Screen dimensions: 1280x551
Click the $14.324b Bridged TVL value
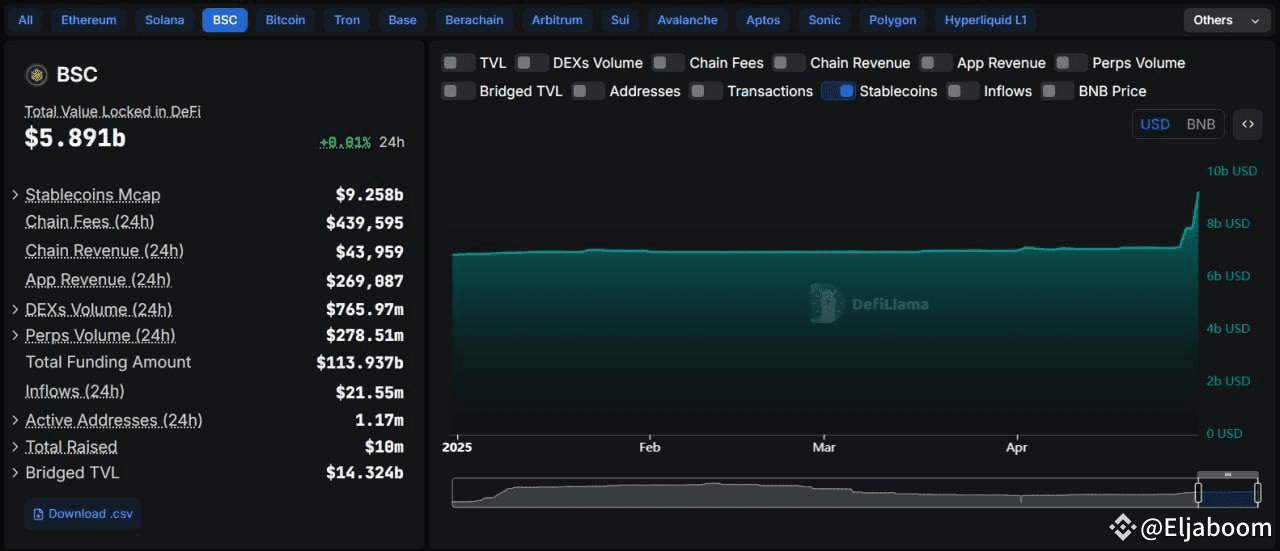click(x=365, y=473)
